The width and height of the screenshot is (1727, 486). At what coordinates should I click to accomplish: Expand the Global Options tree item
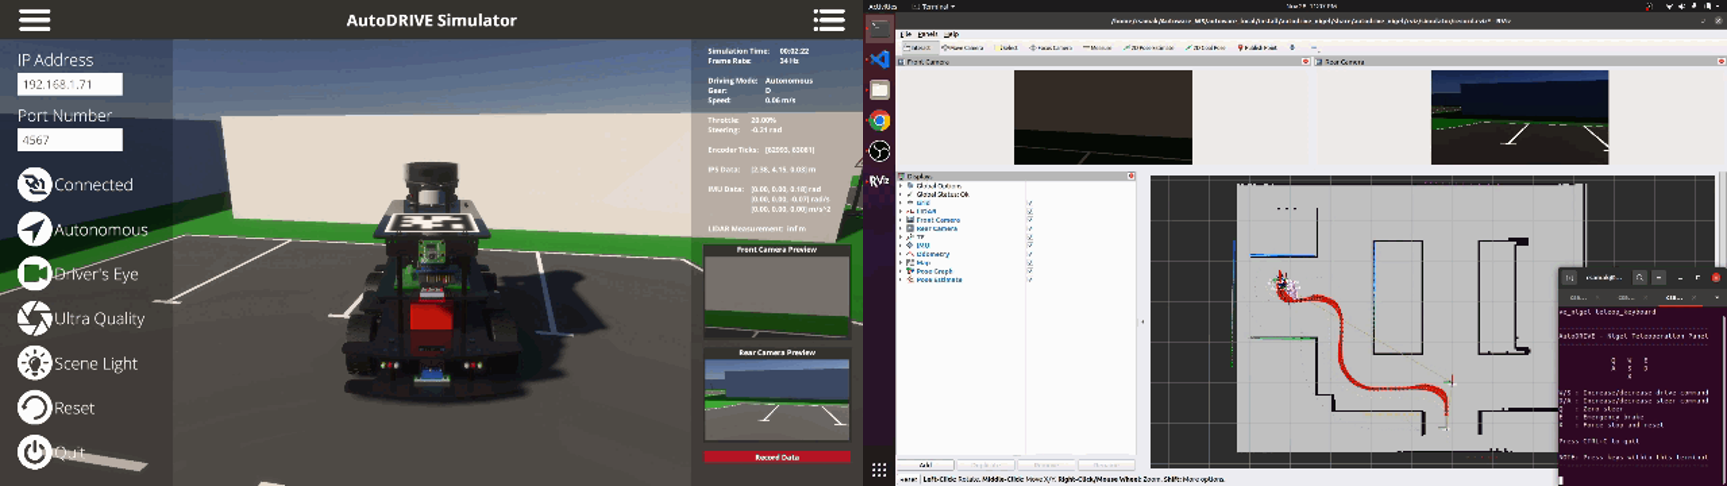point(902,186)
